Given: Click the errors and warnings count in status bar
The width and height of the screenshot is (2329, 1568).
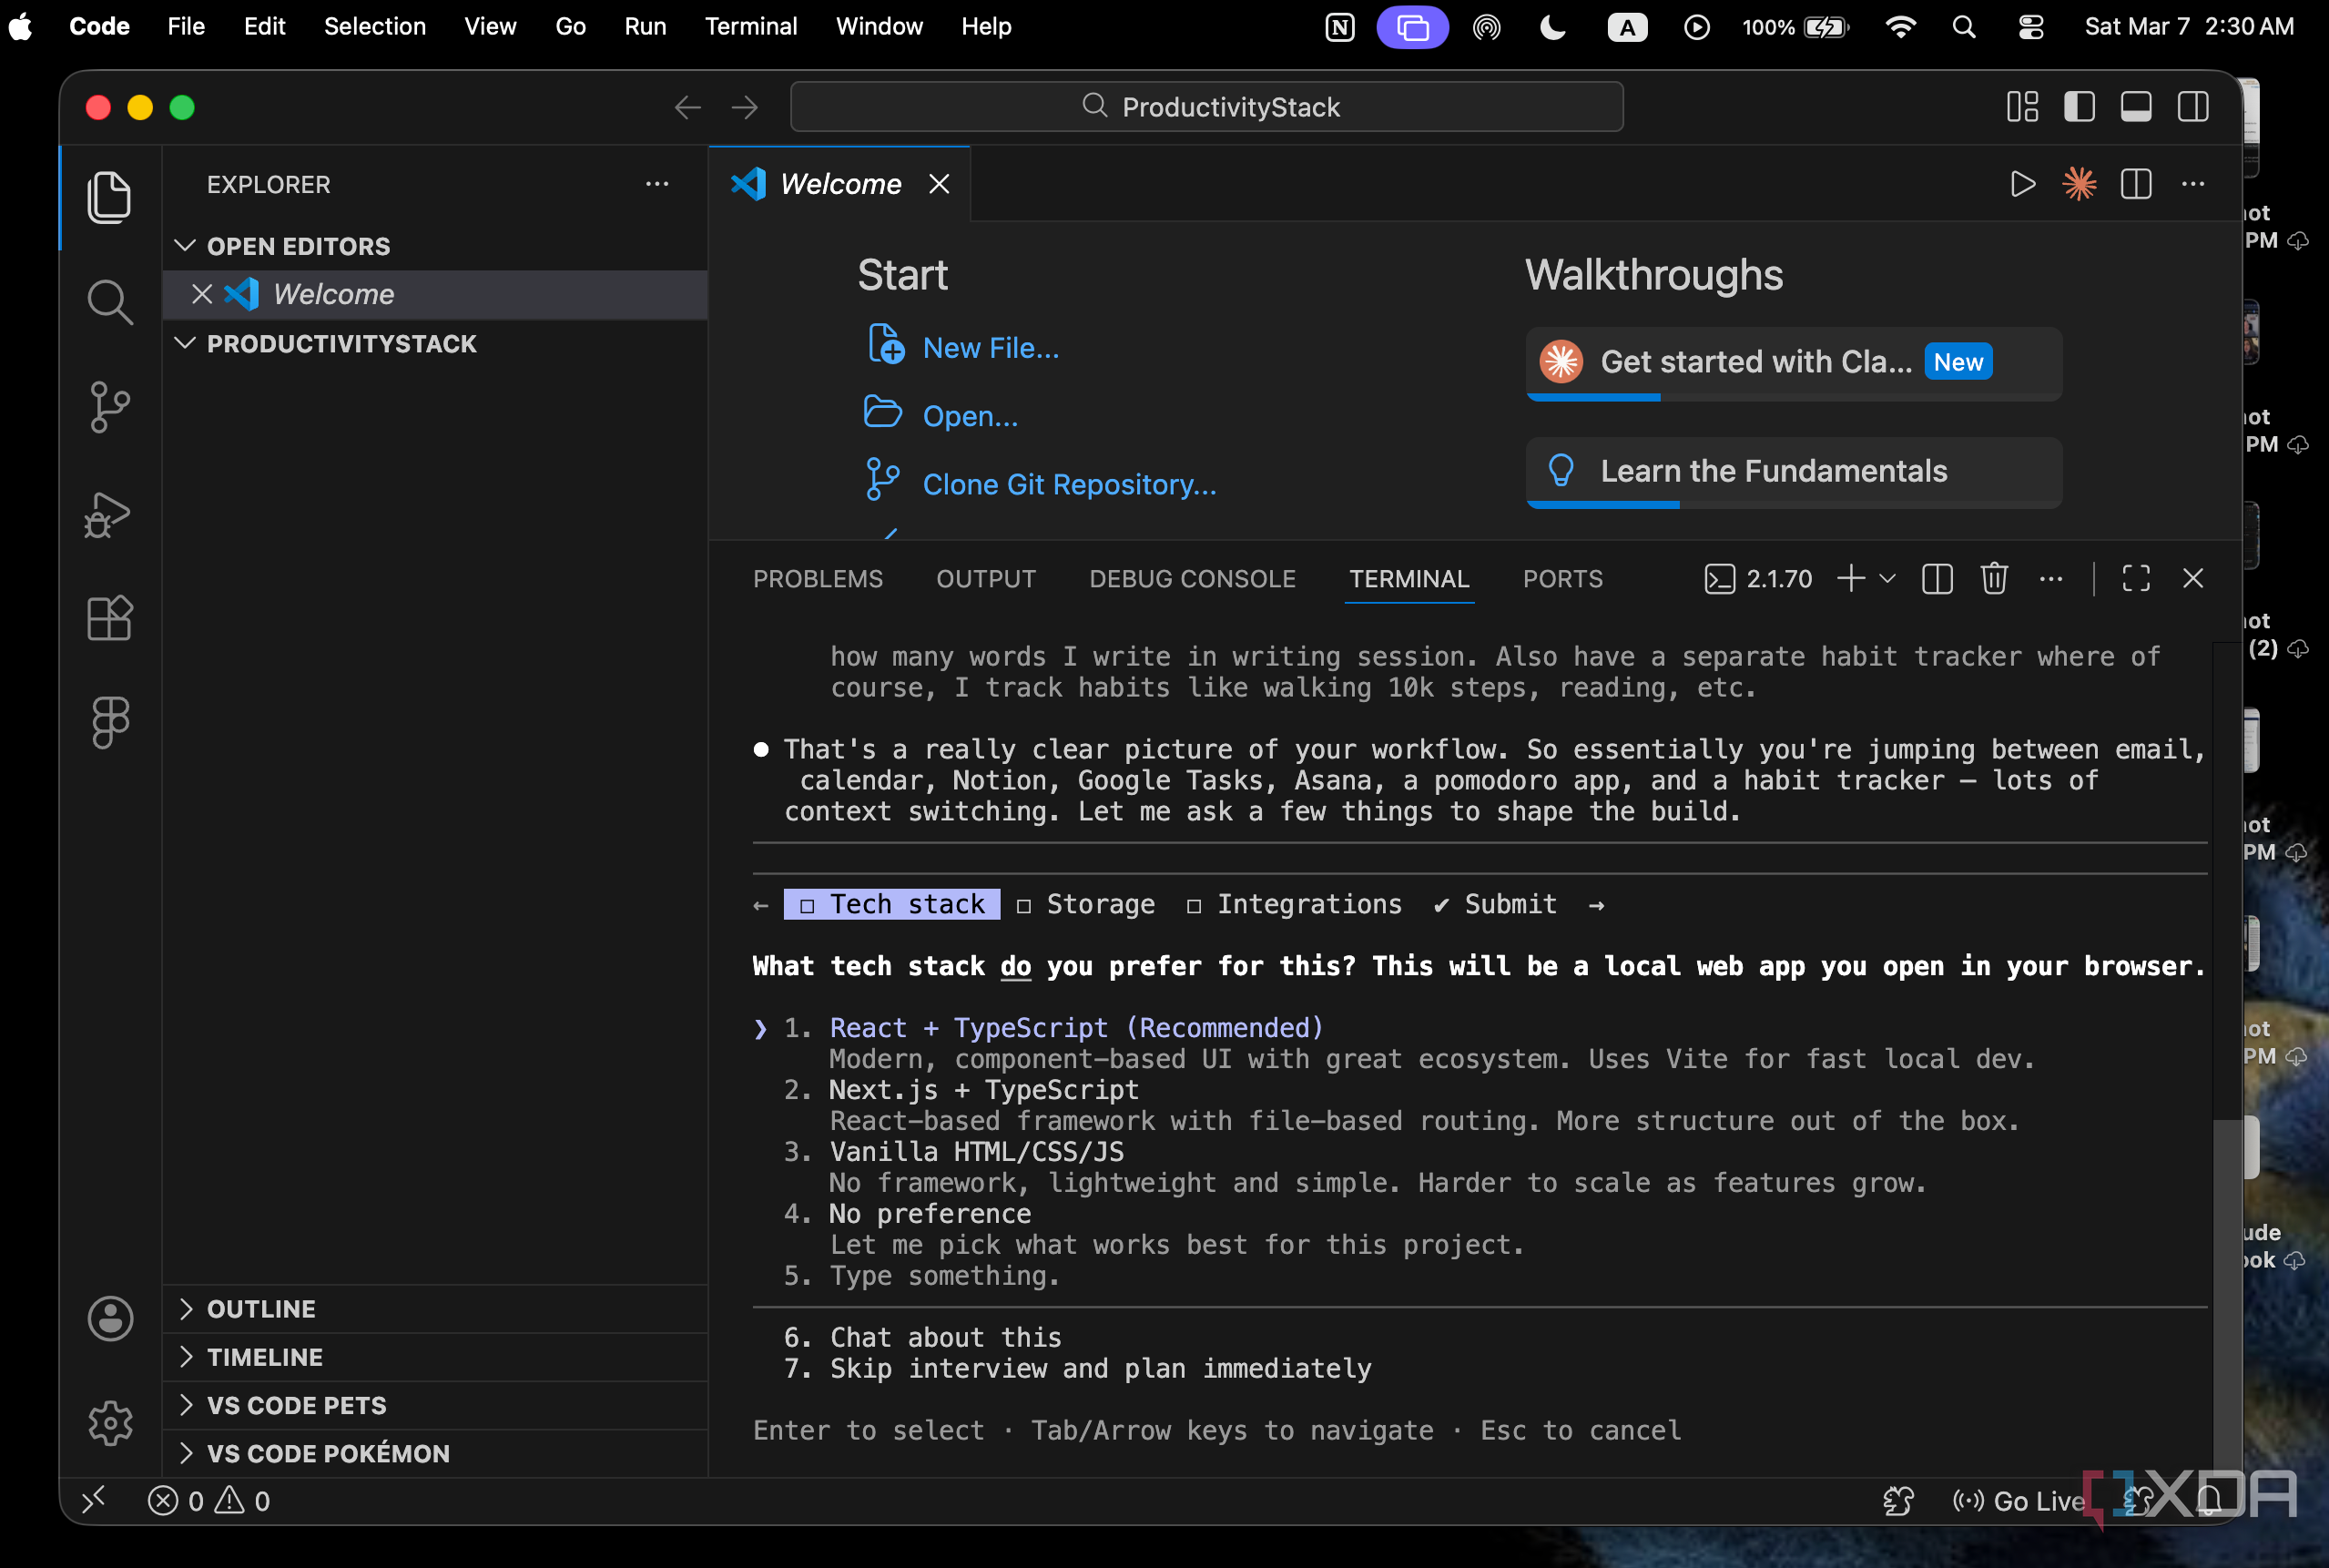Looking at the screenshot, I should [x=209, y=1500].
